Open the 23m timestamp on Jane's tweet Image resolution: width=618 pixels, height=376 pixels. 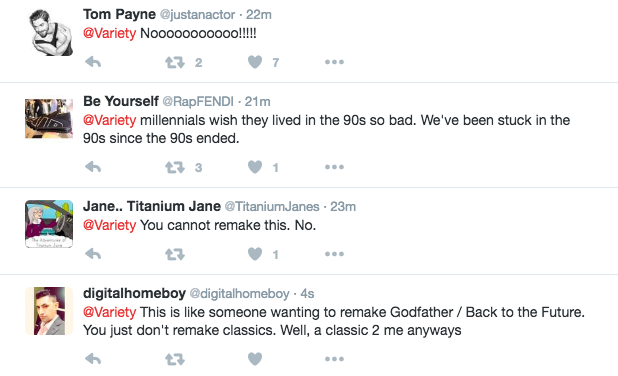pyautogui.click(x=343, y=207)
